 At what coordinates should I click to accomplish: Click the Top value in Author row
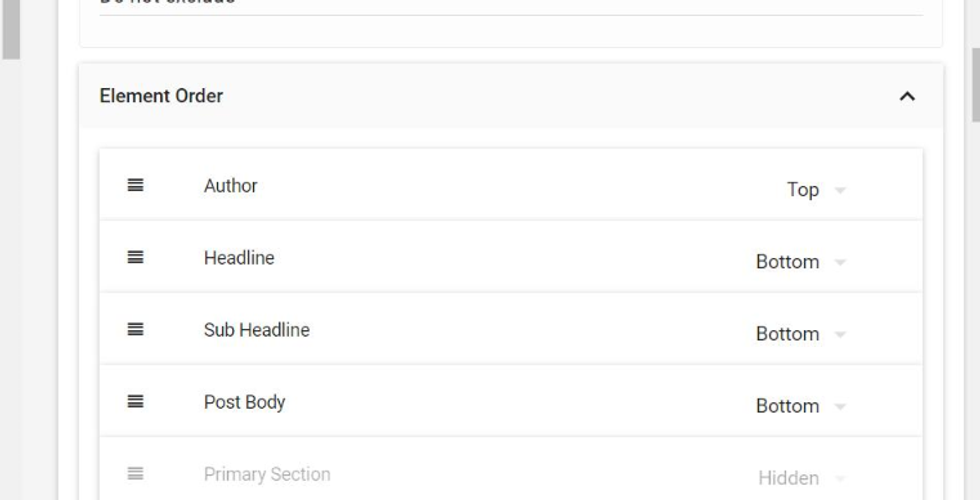click(x=803, y=190)
